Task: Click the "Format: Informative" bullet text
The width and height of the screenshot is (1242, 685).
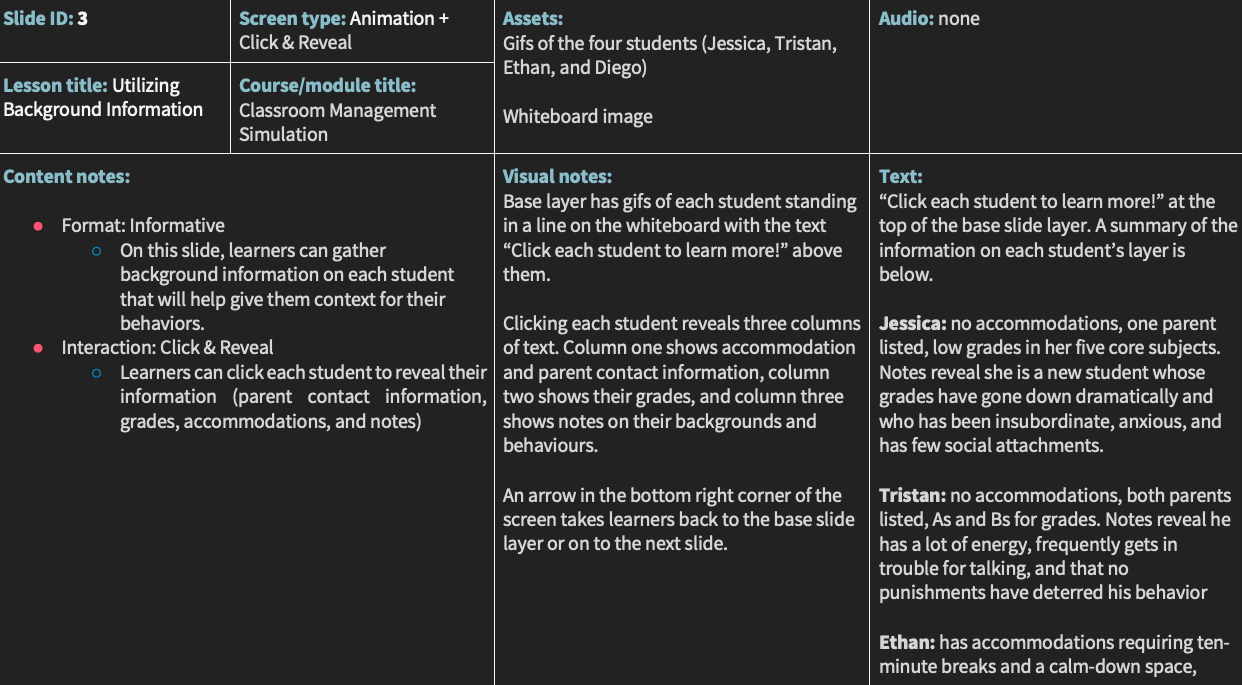Action: (x=143, y=226)
